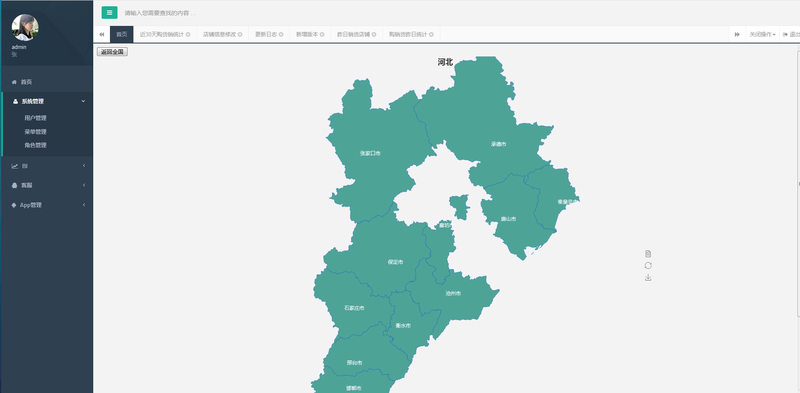Open 用户管理 in the sidebar
This screenshot has height=393, width=800.
click(35, 118)
